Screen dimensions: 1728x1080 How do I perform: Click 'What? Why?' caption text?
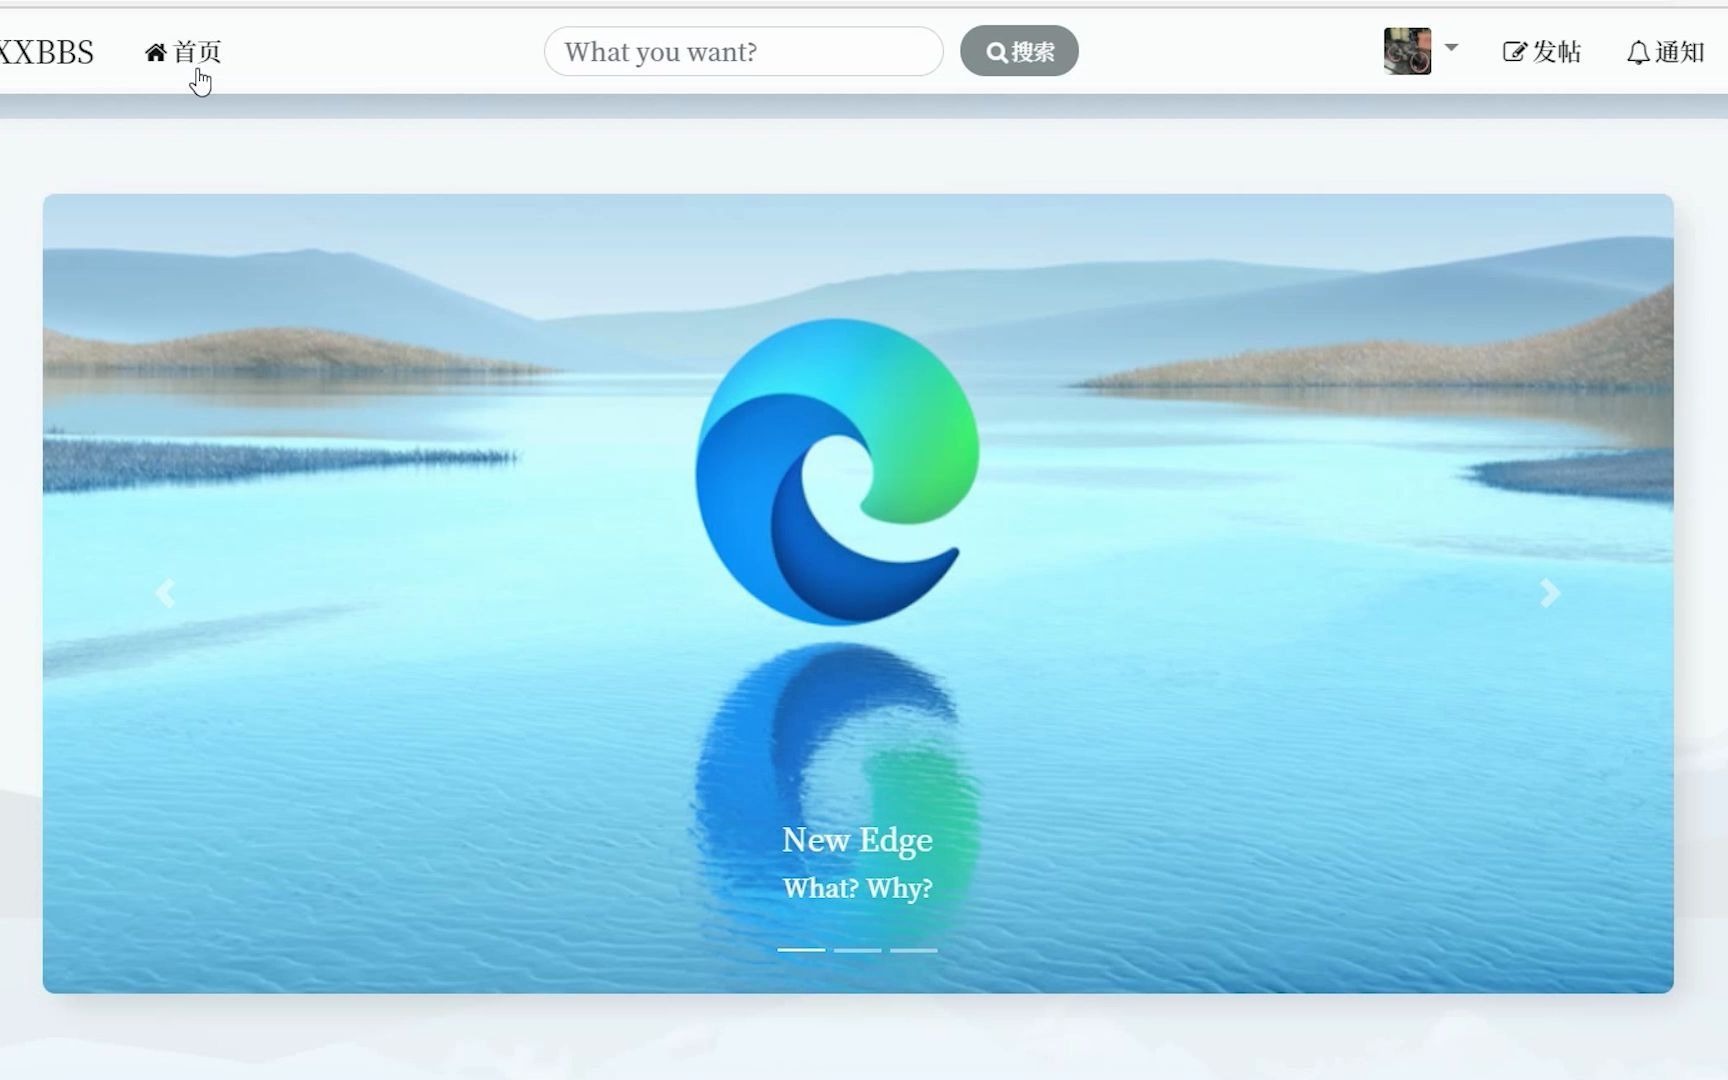tap(857, 888)
